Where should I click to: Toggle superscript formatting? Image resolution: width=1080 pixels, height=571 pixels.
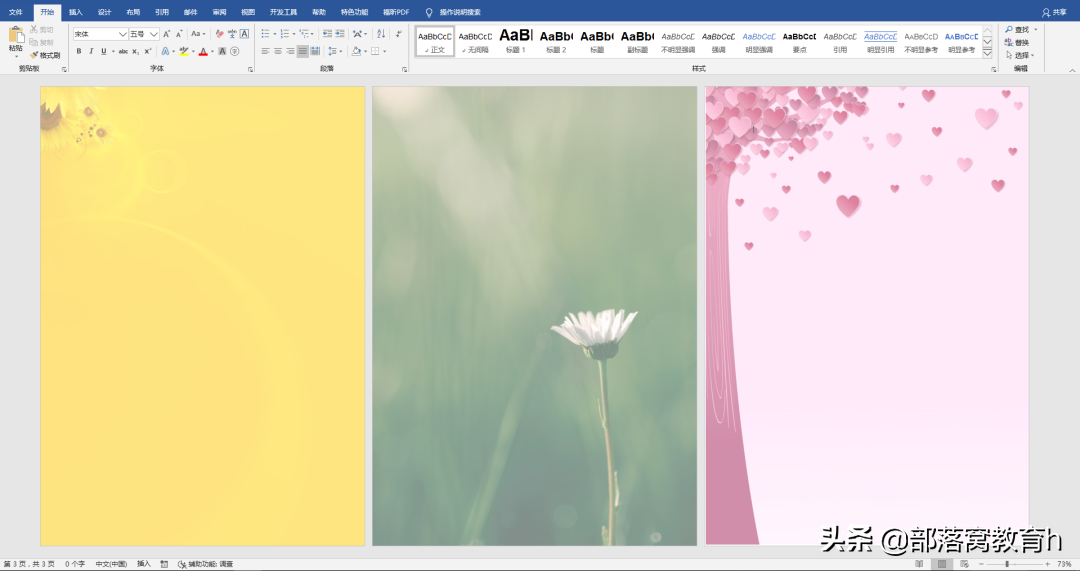[x=147, y=52]
